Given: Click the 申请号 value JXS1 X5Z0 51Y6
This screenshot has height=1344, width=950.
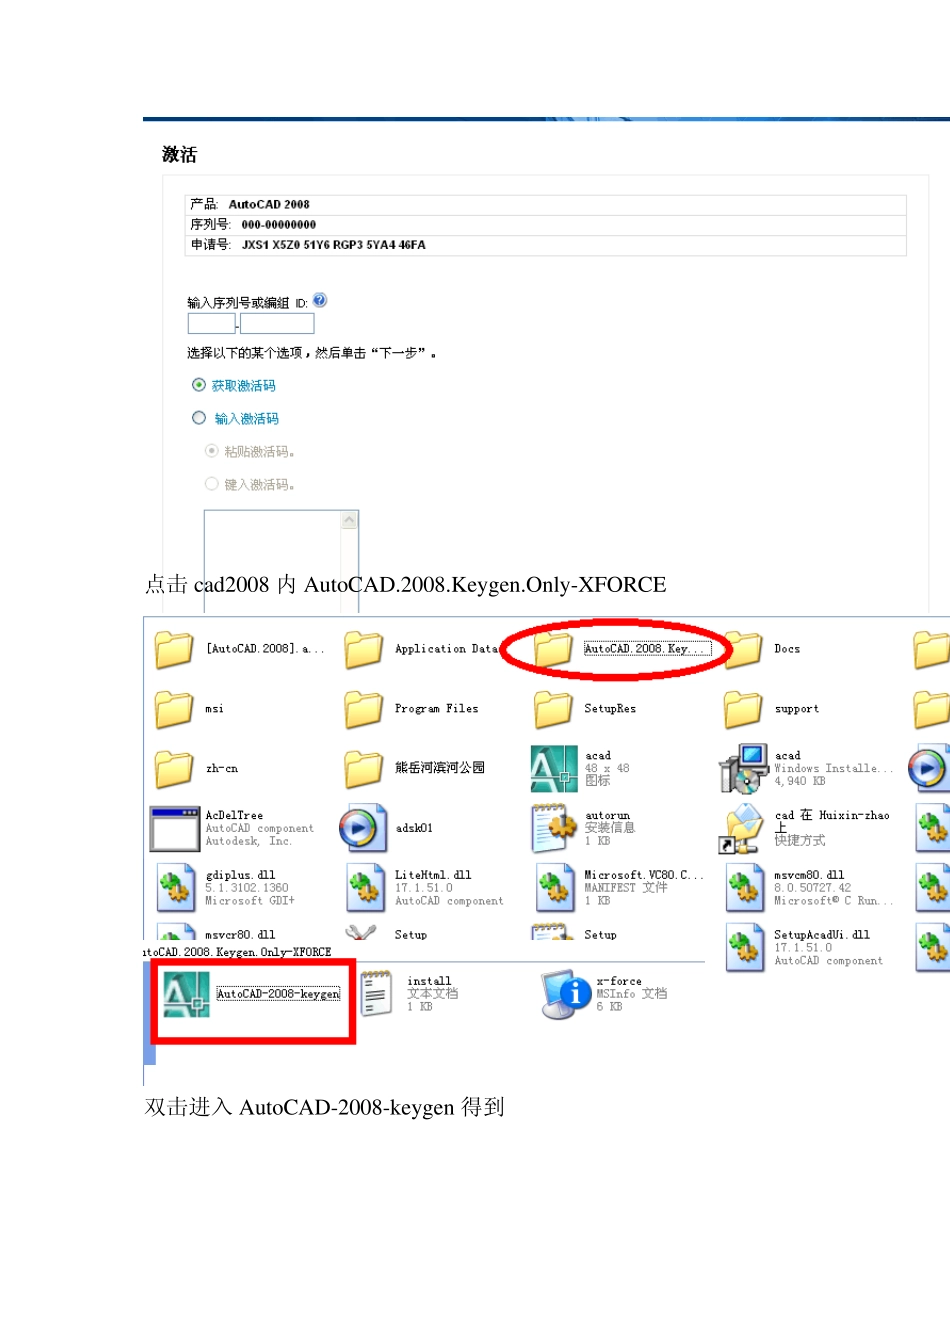Looking at the screenshot, I should [x=334, y=245].
